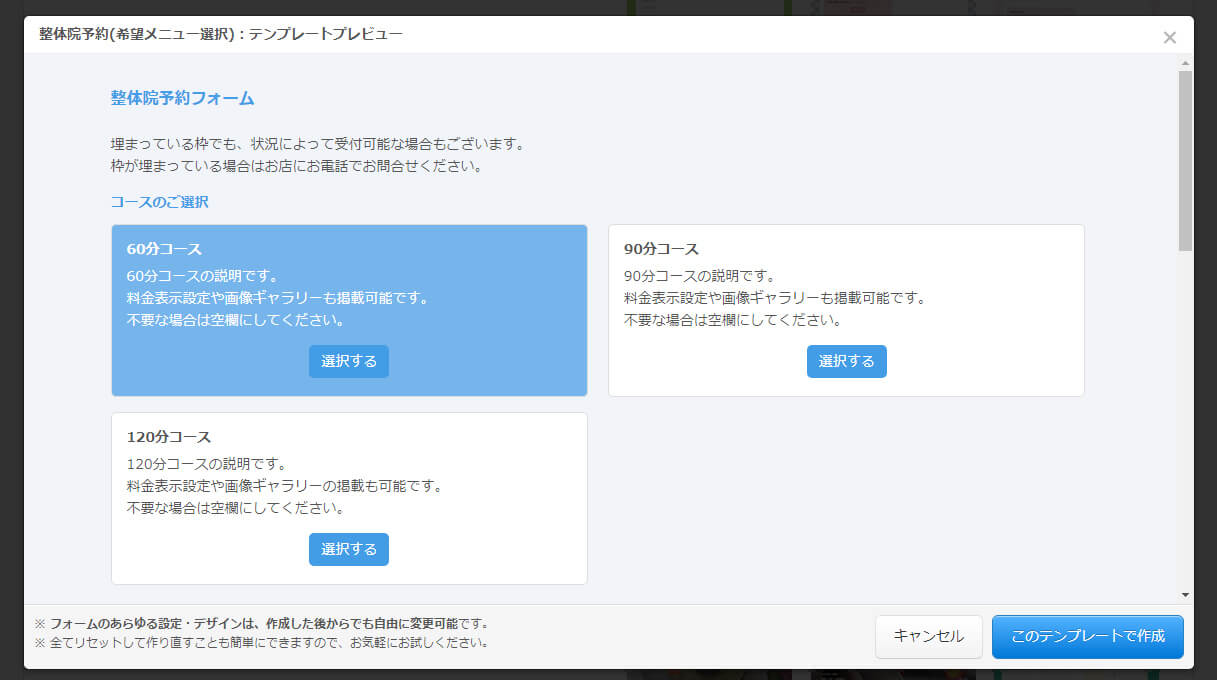Select the 60分コース card title
This screenshot has width=1217, height=680.
point(164,249)
